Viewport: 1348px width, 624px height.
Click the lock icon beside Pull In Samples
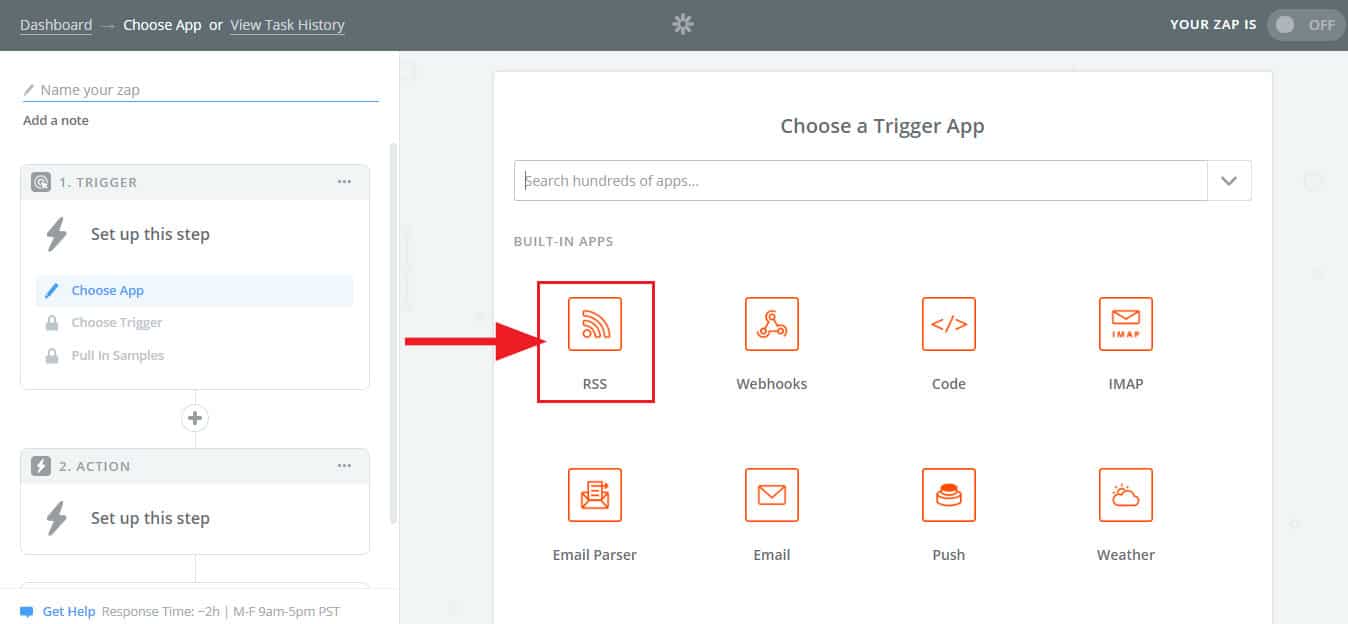[52, 356]
